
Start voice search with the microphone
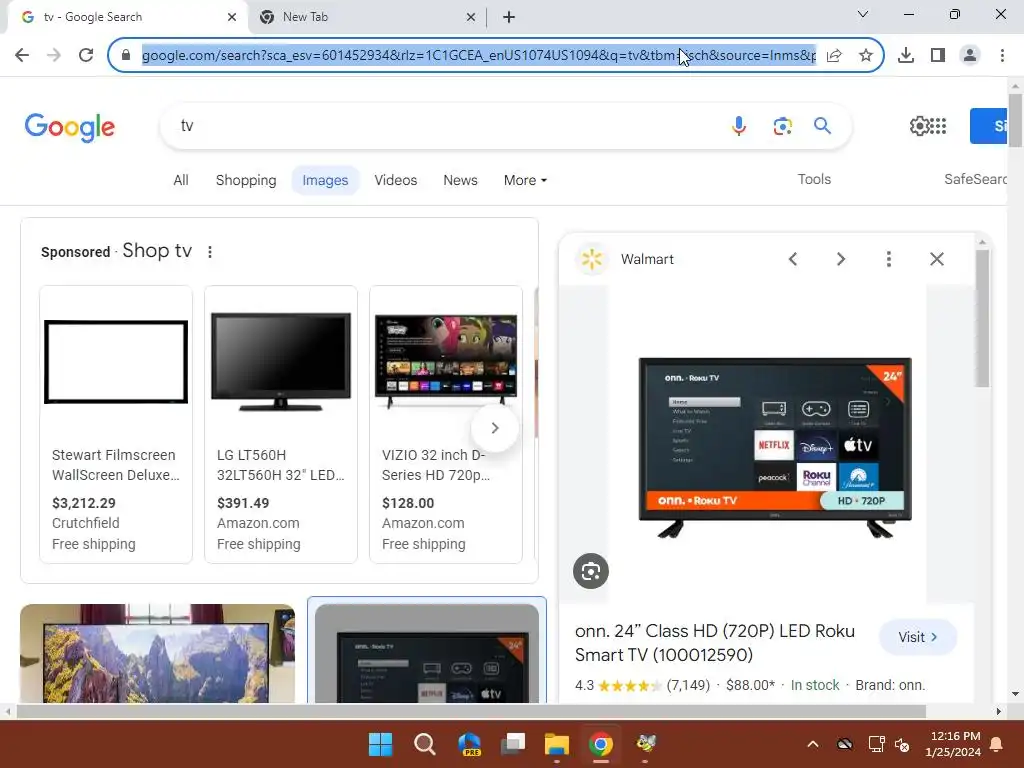tap(739, 125)
